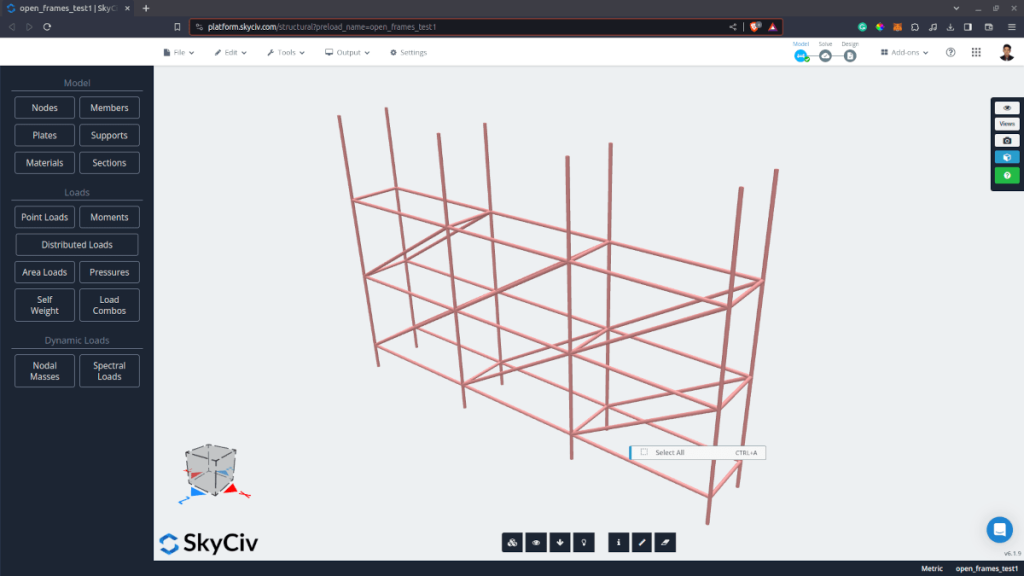Select the eraser icon in bottom toolbar
Screen dimensions: 1024x576
[x=665, y=542]
